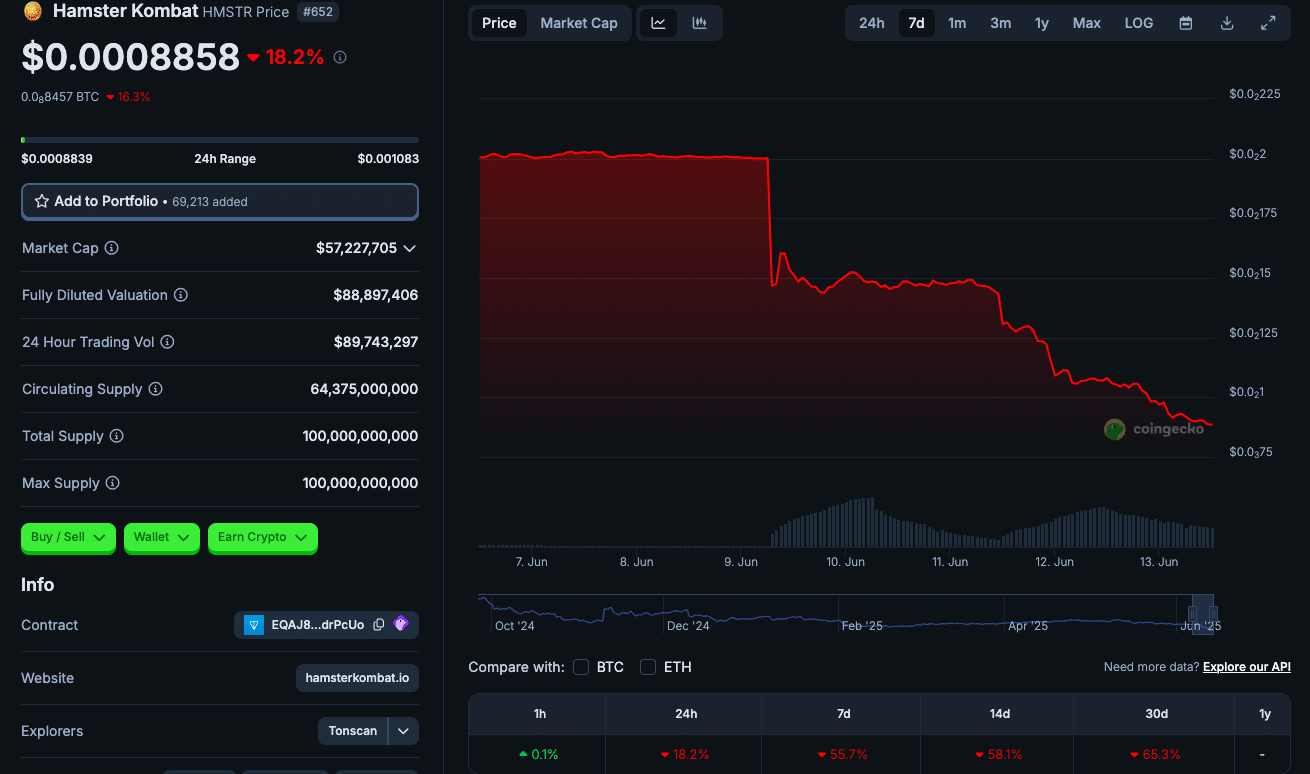
Task: Enable the BTC comparison checkbox
Action: 581,667
